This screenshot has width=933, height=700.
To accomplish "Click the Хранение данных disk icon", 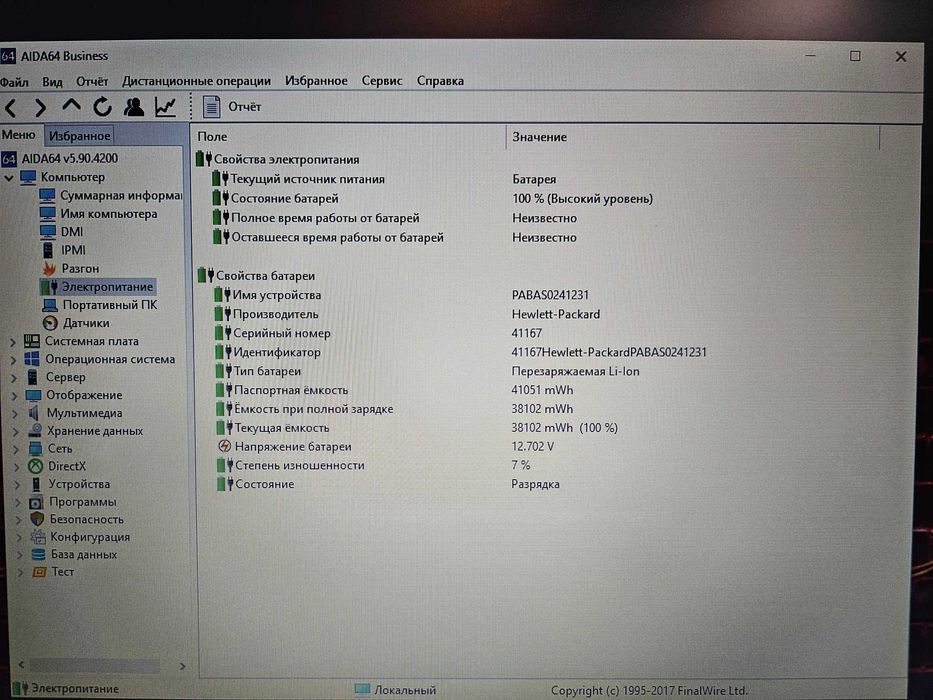I will pos(35,430).
